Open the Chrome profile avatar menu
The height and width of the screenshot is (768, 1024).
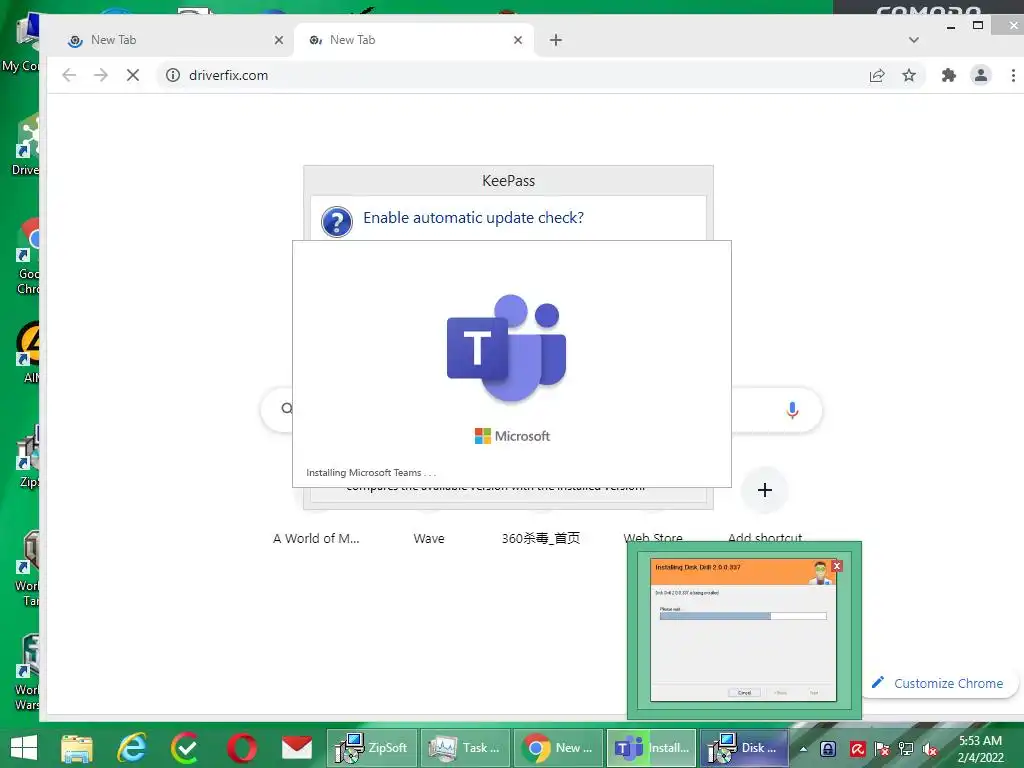(x=980, y=76)
